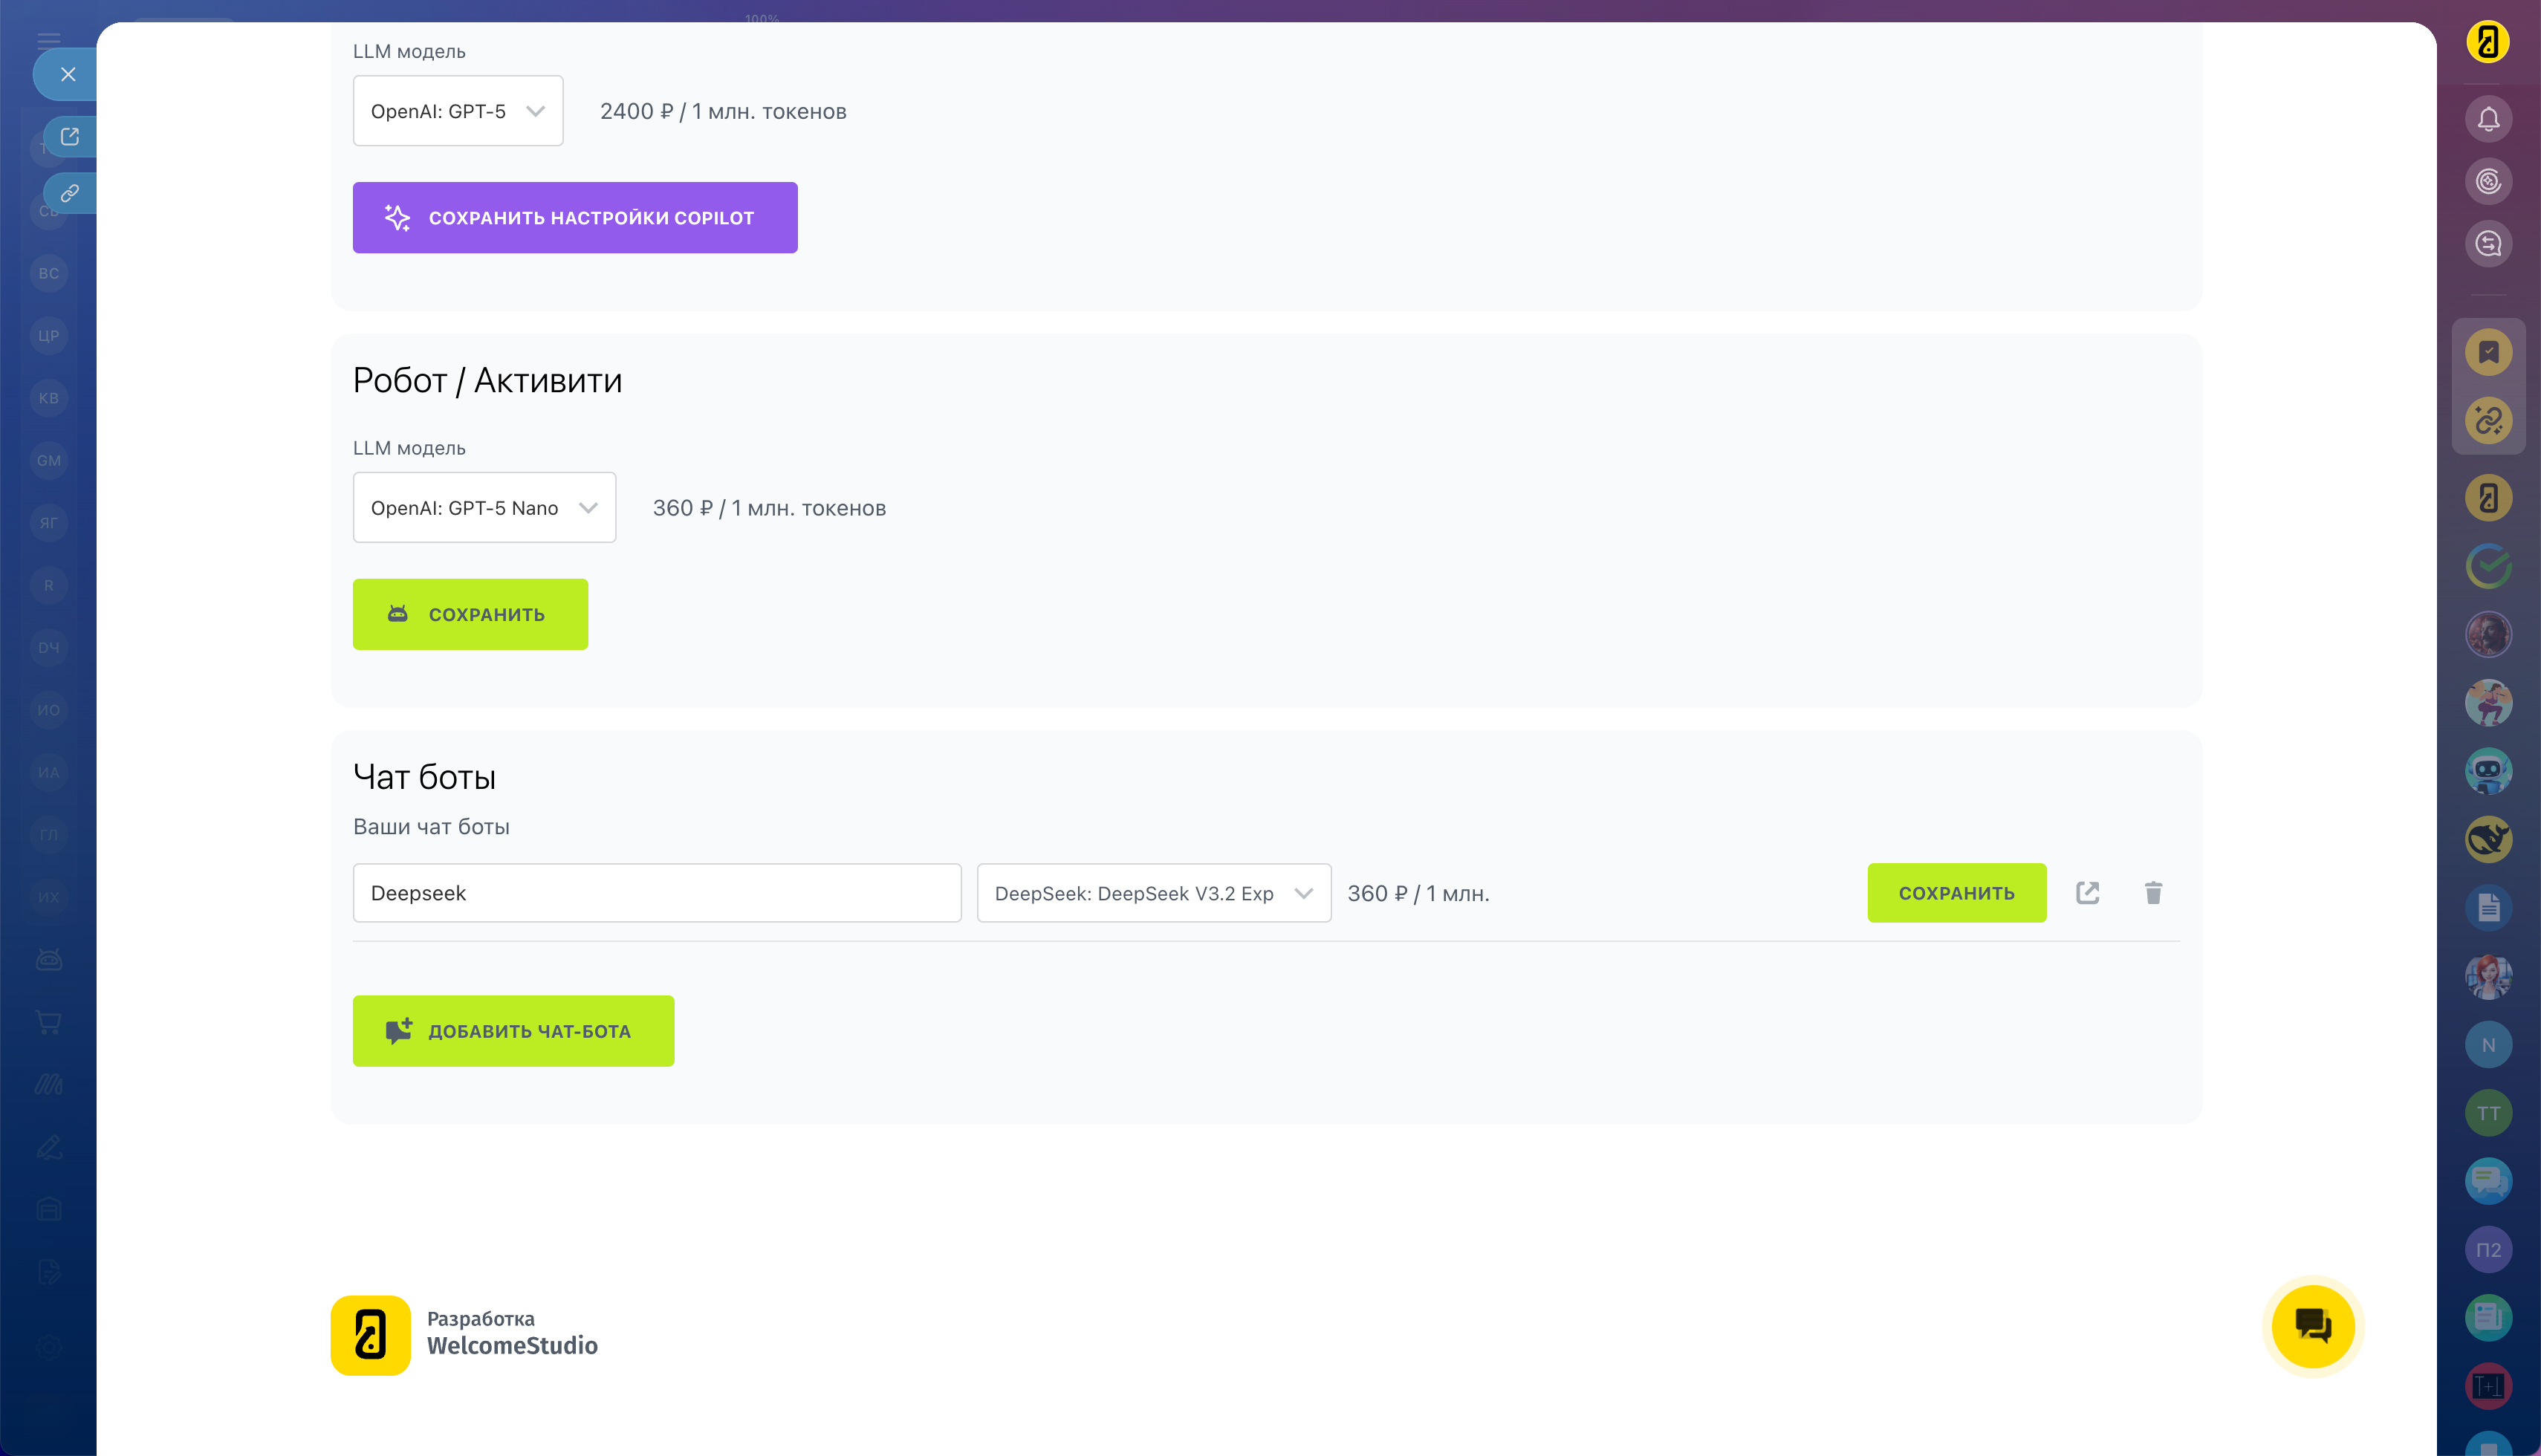Expand the OpenAI: GPT-5 model dropdown
The width and height of the screenshot is (2541, 1456).
[x=458, y=111]
